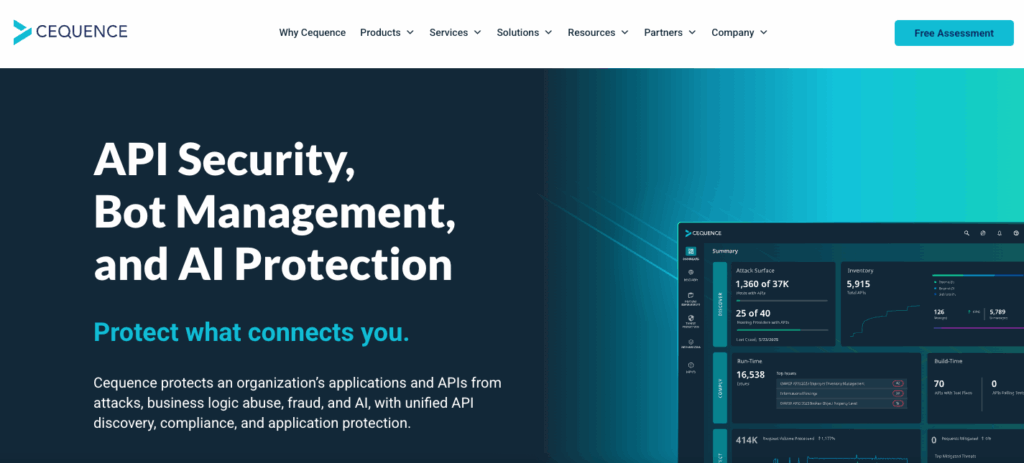Open the notifications bell in the dashboard preview
This screenshot has width=1024, height=463.
[999, 233]
